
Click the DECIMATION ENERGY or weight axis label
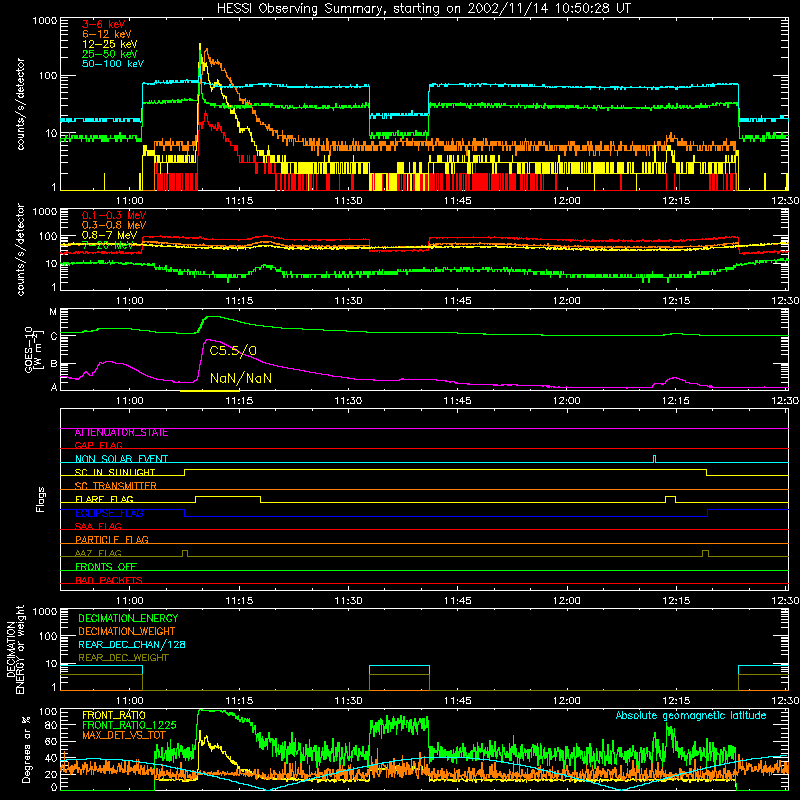point(15,649)
